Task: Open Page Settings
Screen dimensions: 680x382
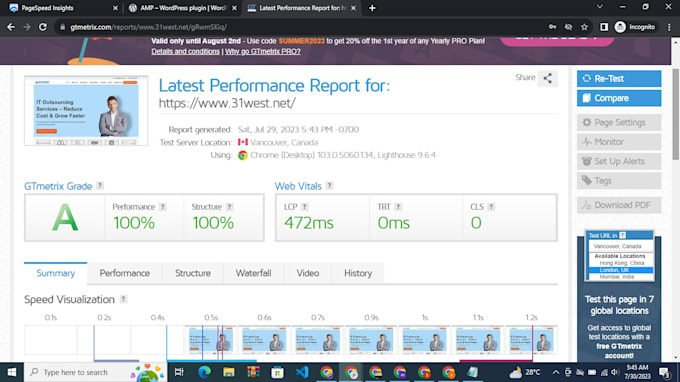Action: tap(619, 122)
